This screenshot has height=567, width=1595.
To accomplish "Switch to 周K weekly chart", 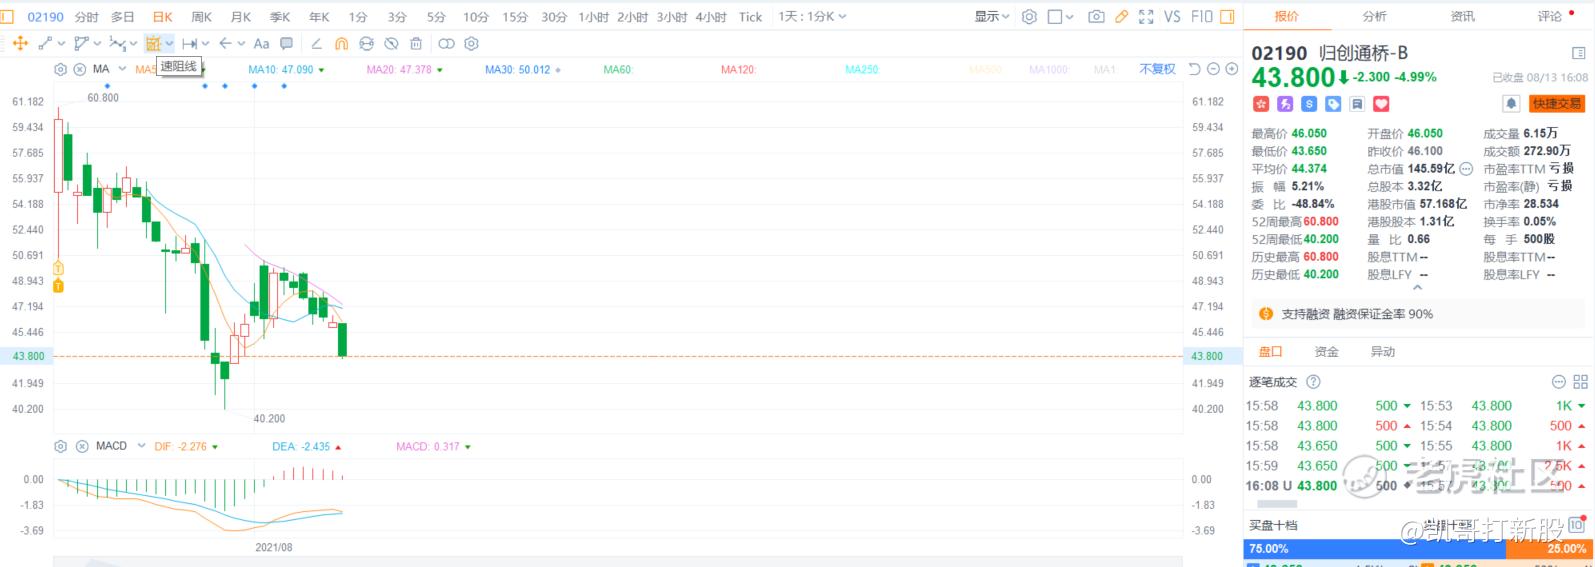I will pyautogui.click(x=201, y=17).
